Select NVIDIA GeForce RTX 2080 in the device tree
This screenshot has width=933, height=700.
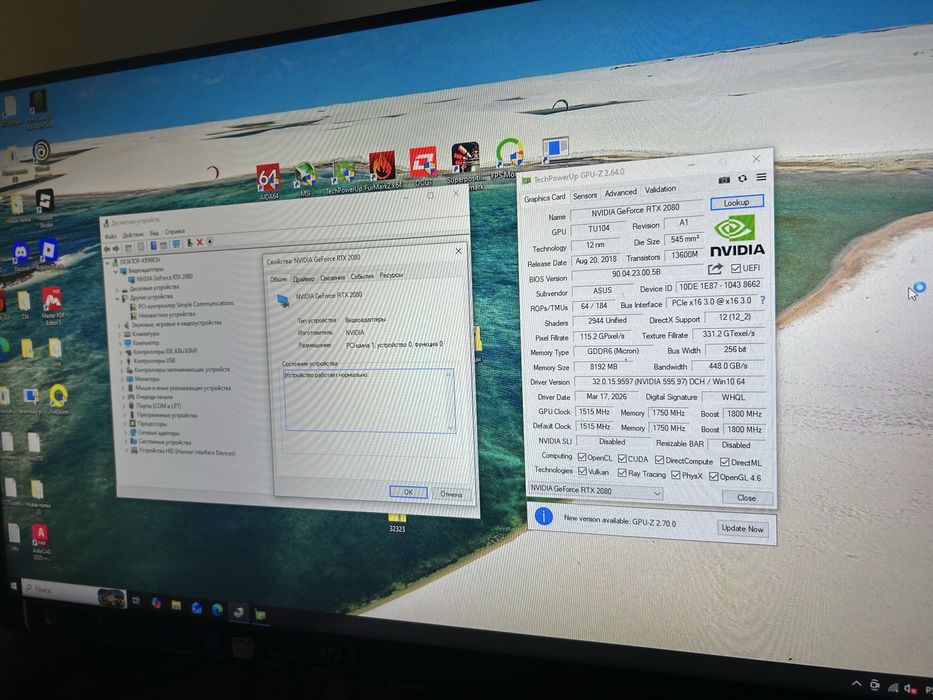point(164,278)
